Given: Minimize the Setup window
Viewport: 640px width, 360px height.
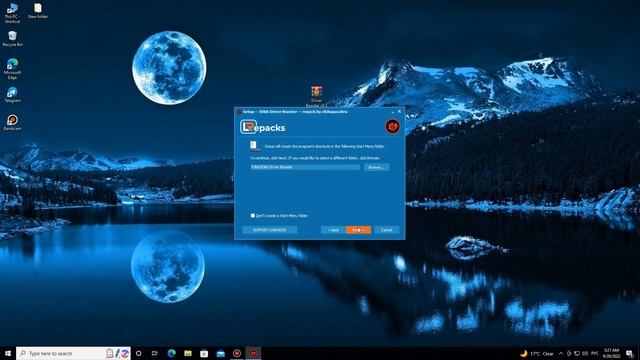Looking at the screenshot, I should tap(393, 111).
